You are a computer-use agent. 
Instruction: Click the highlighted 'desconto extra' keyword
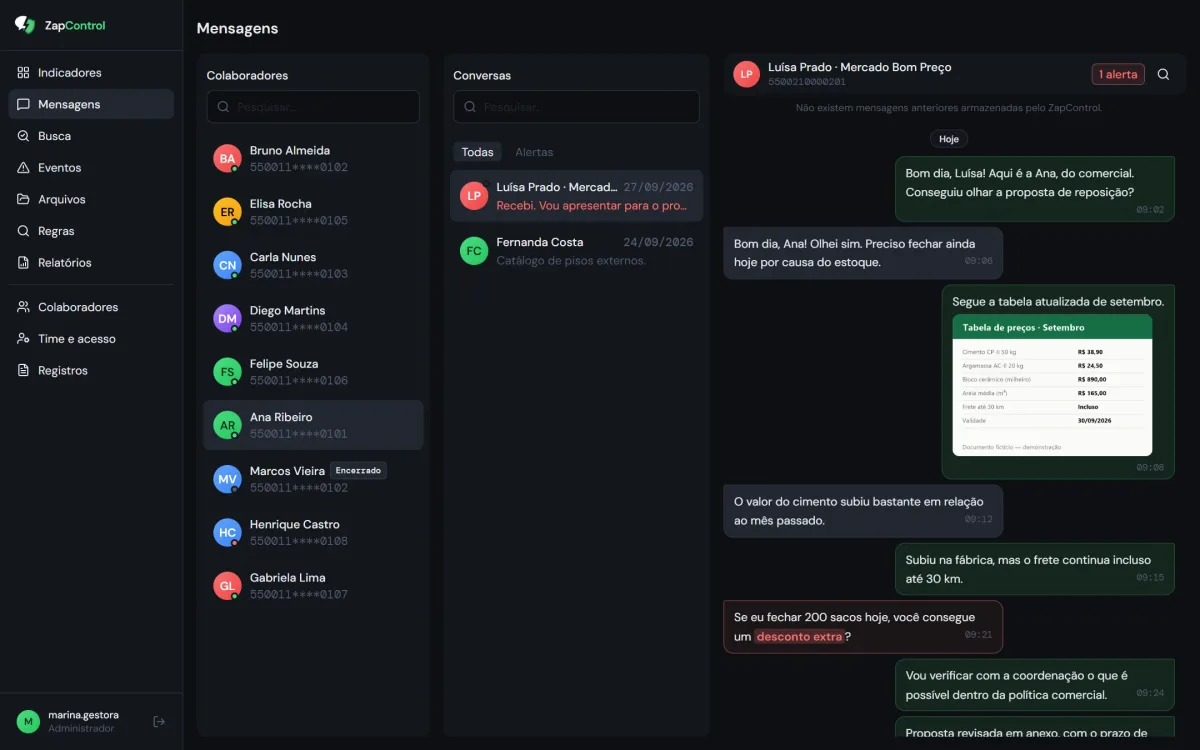(799, 637)
